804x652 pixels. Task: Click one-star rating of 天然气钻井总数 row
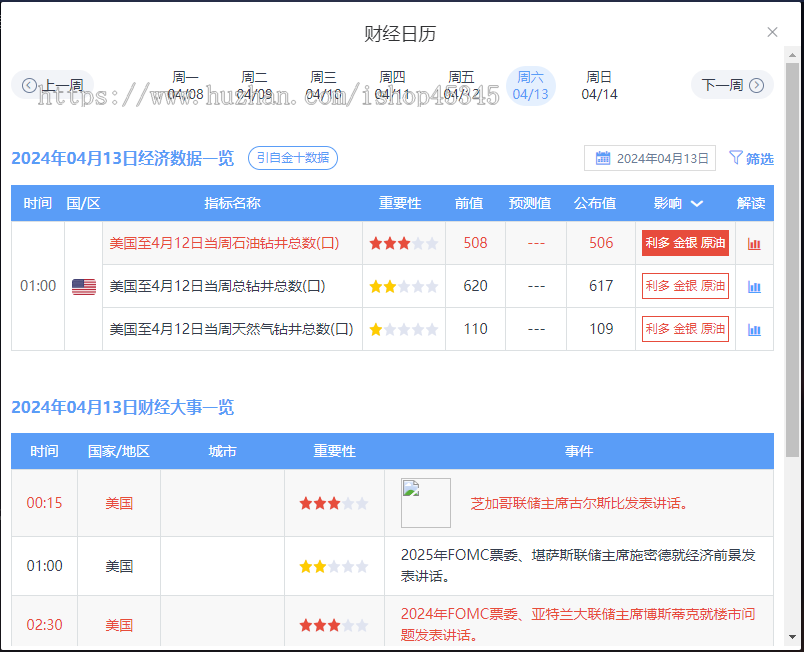point(404,330)
